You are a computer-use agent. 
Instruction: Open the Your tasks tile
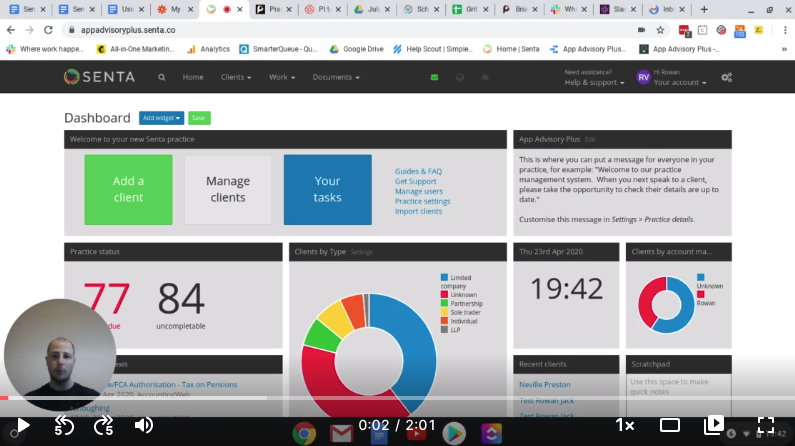(328, 190)
